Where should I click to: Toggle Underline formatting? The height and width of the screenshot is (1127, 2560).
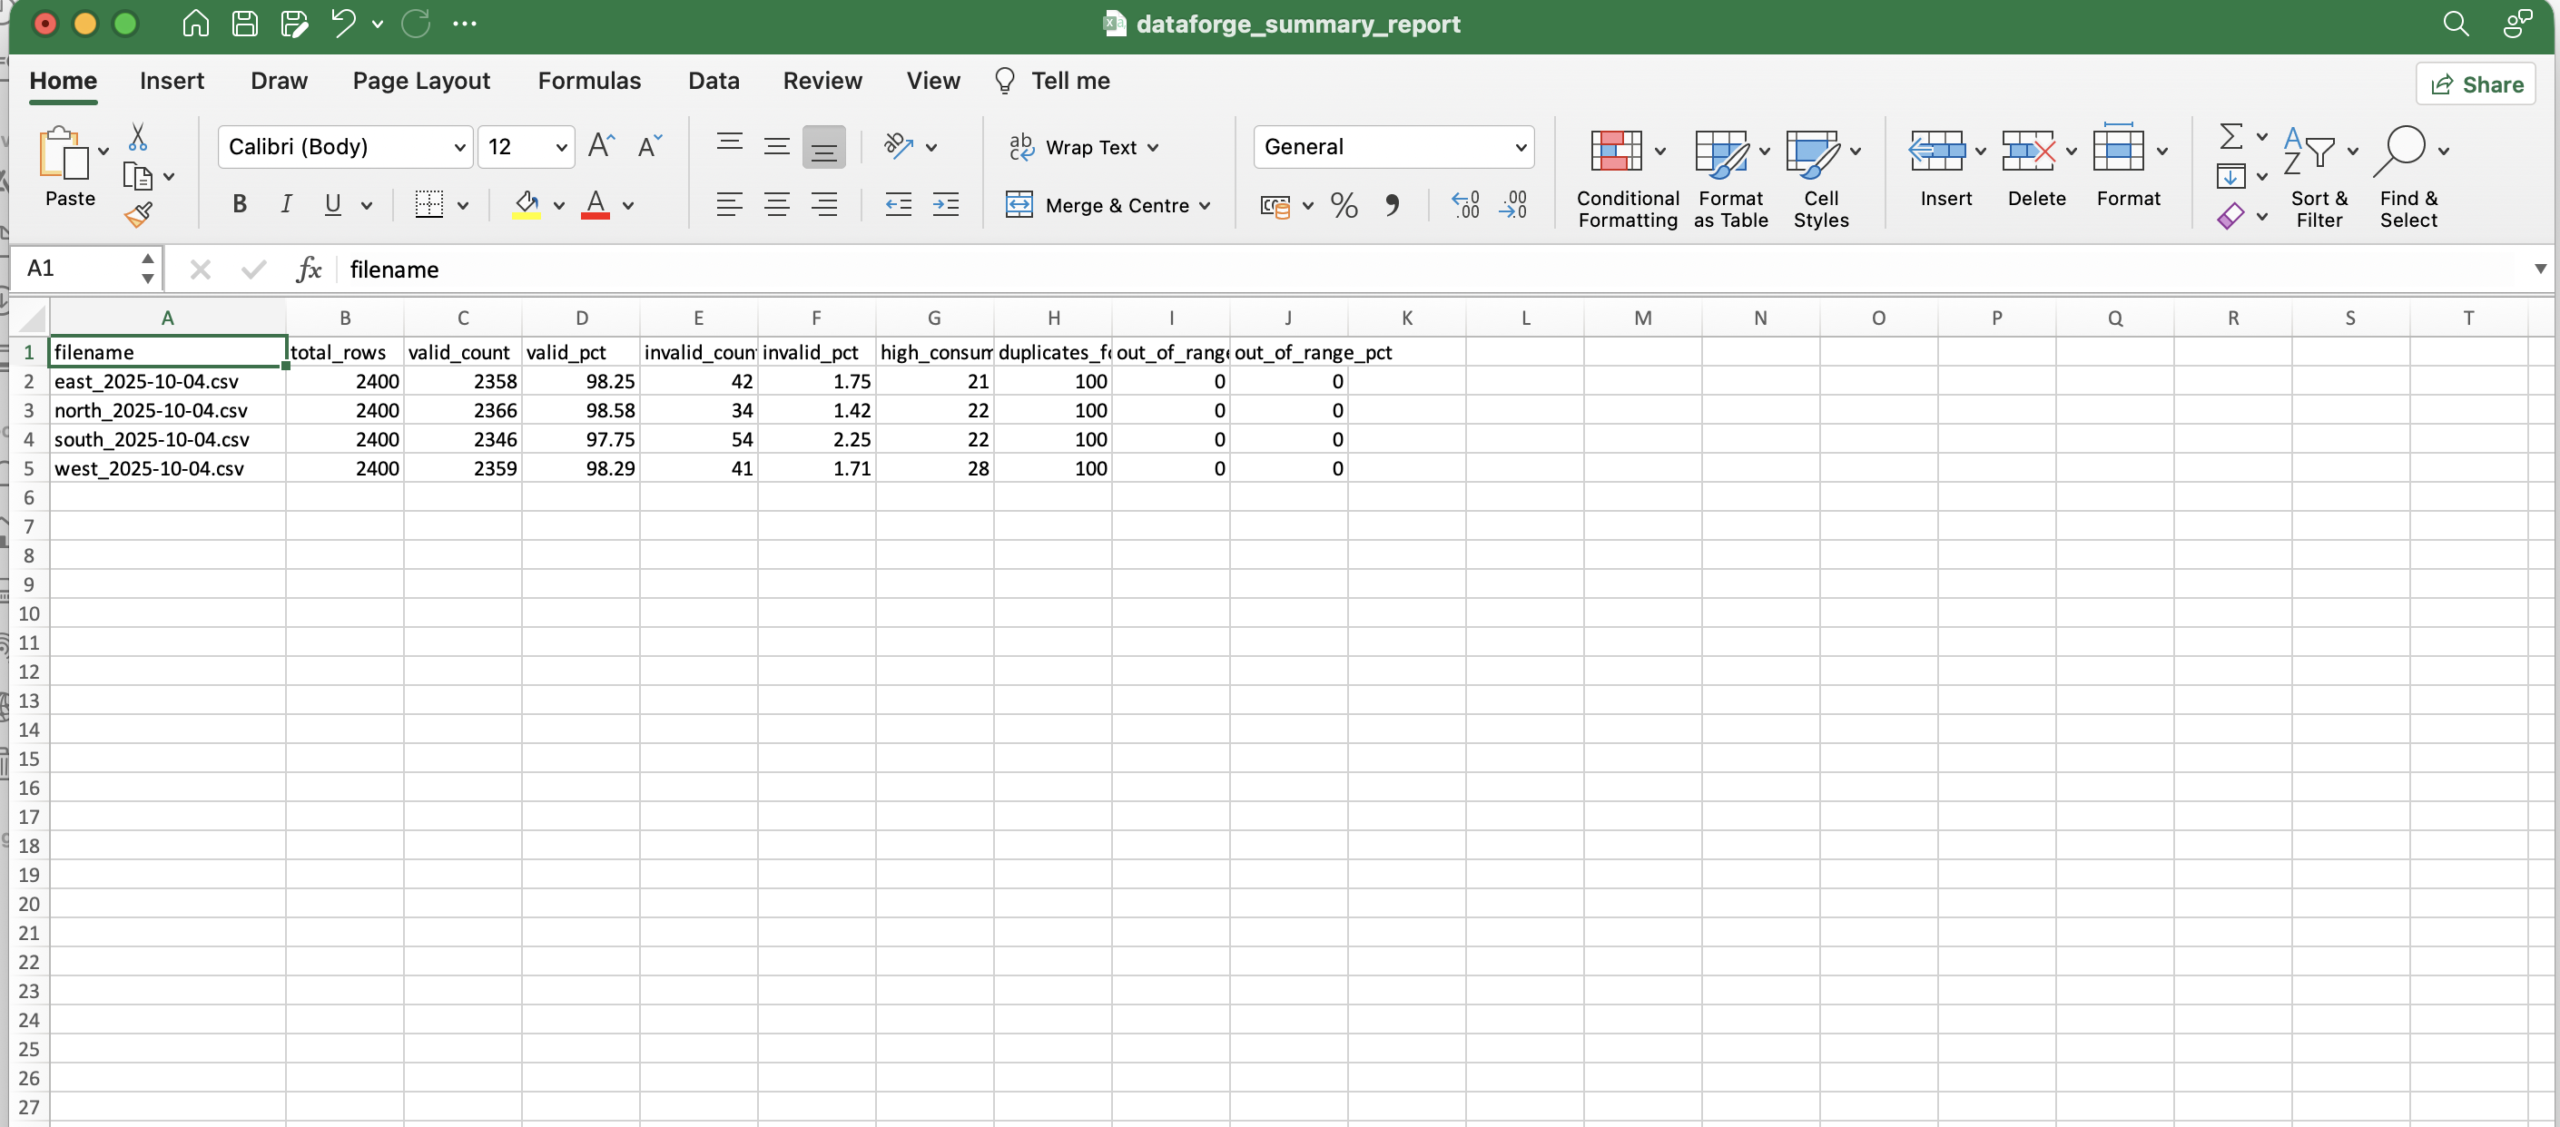tap(333, 205)
